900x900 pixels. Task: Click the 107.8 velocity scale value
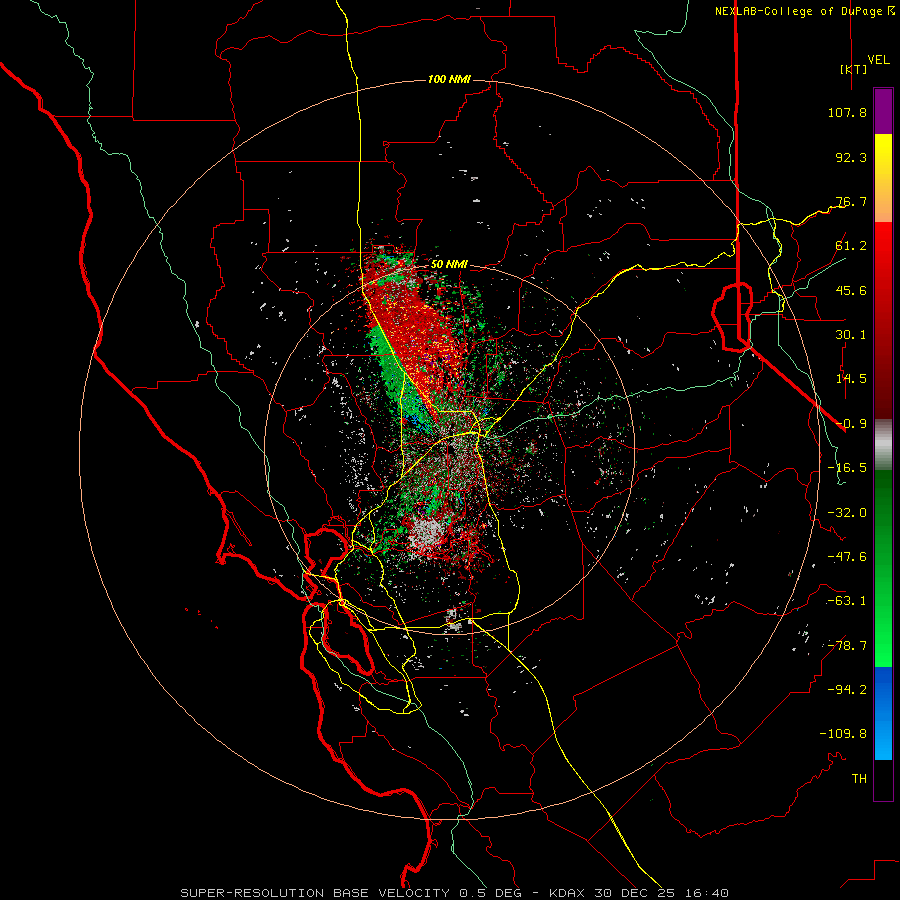point(847,112)
